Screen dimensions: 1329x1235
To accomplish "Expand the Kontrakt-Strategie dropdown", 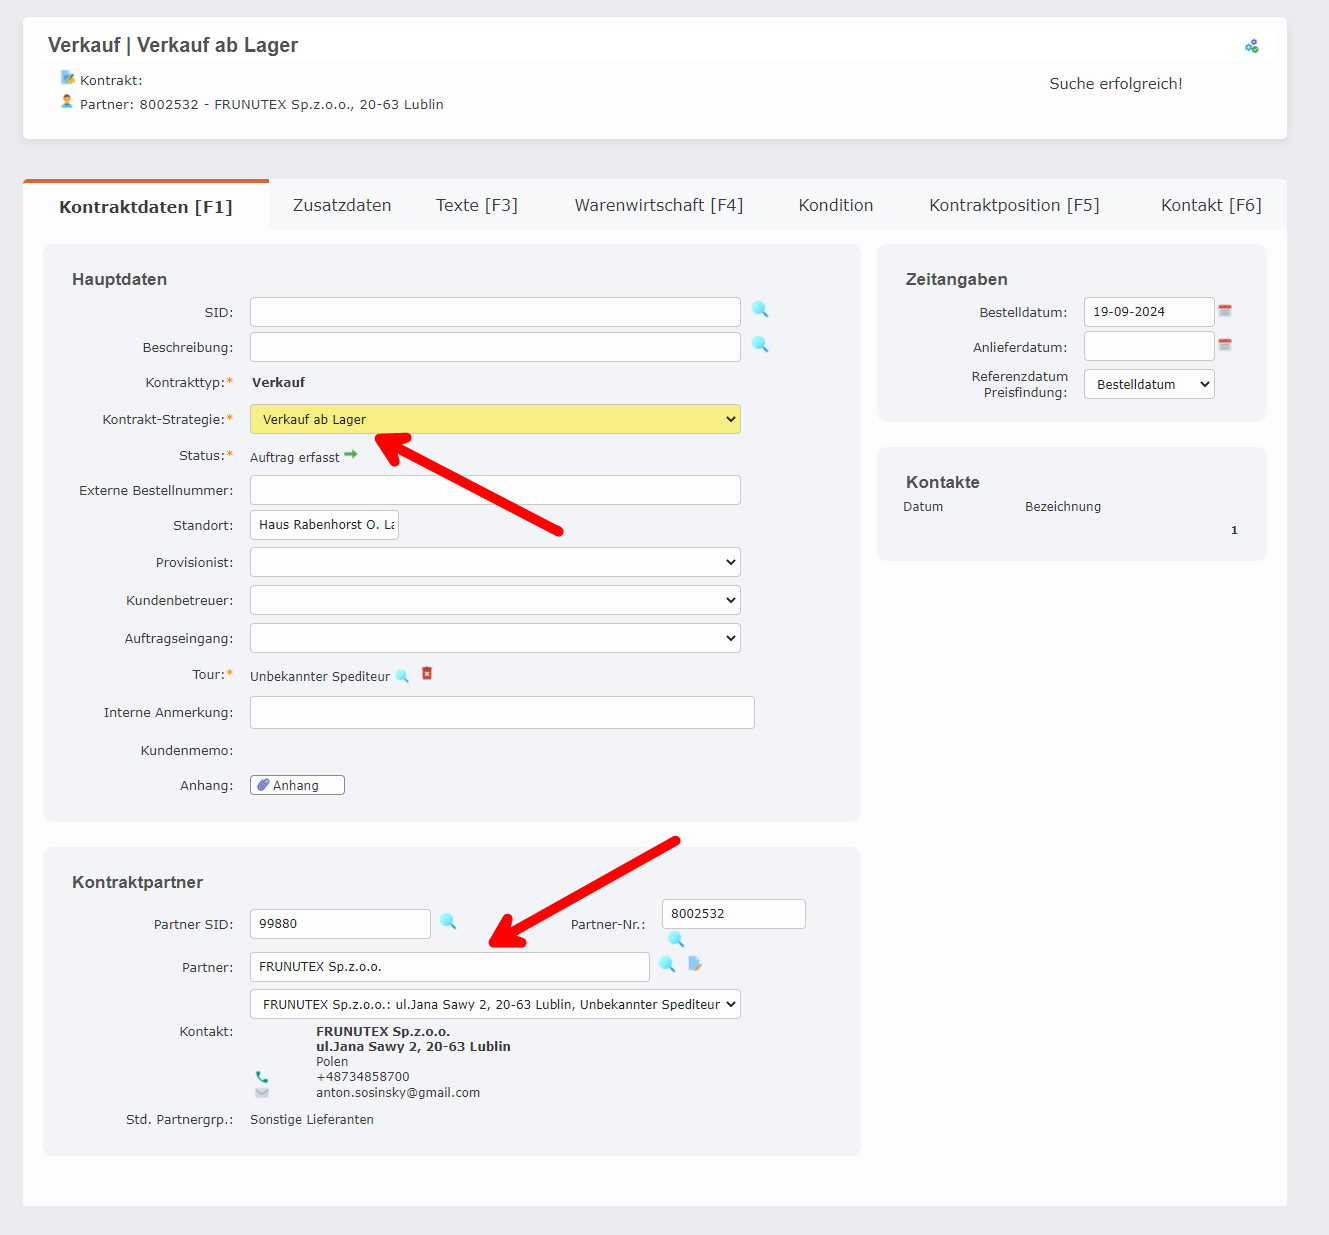I will click(x=495, y=419).
